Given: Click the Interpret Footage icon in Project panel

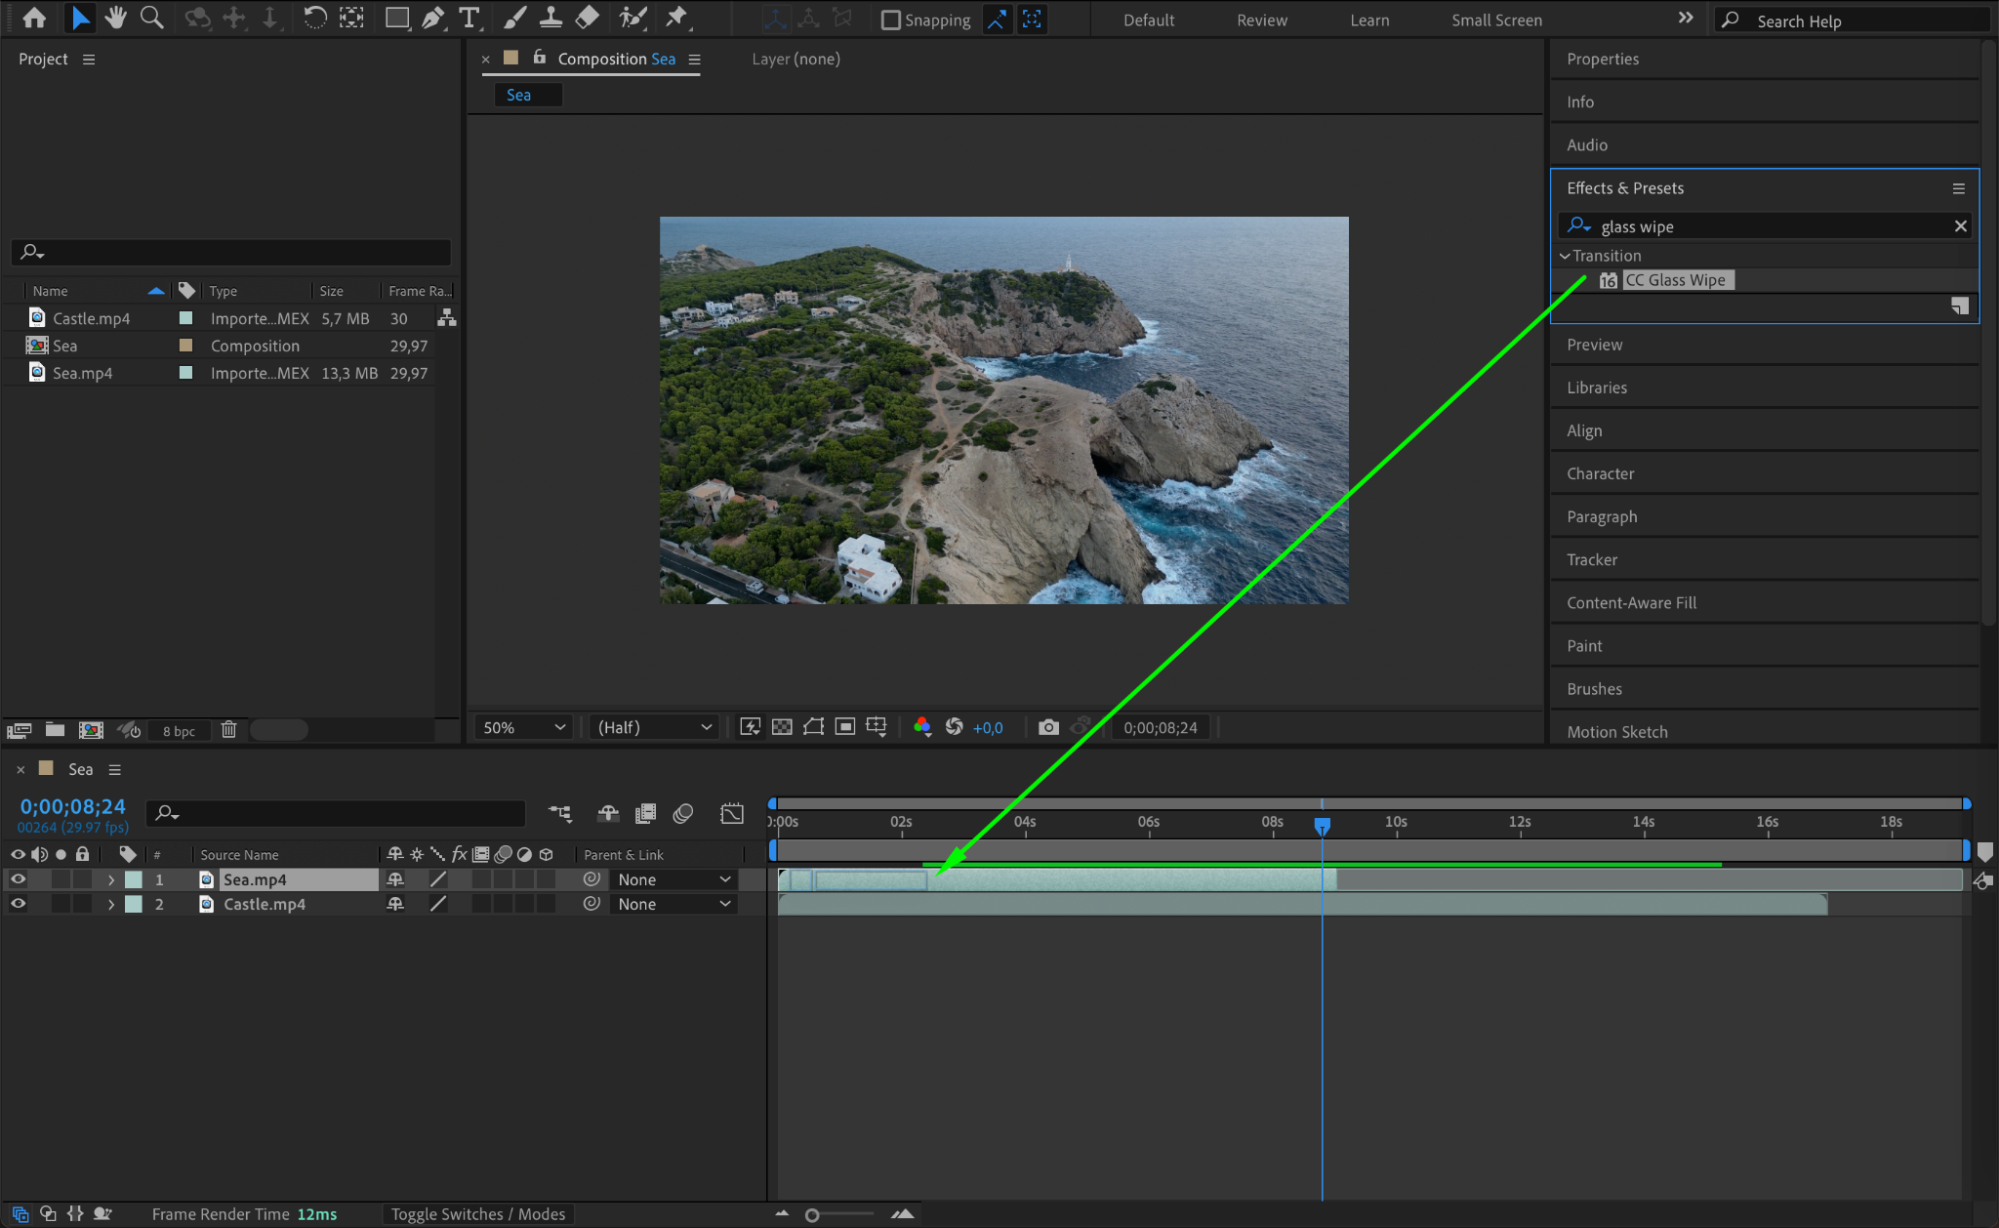Looking at the screenshot, I should pyautogui.click(x=19, y=730).
